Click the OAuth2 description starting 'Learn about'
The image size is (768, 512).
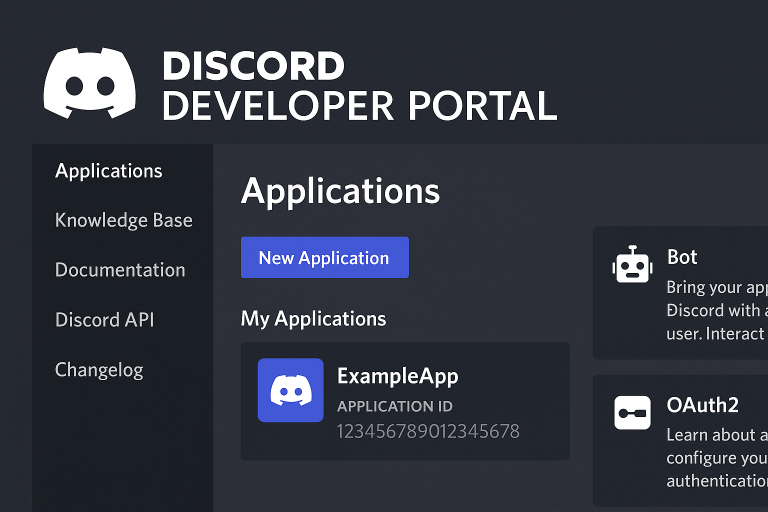[717, 458]
